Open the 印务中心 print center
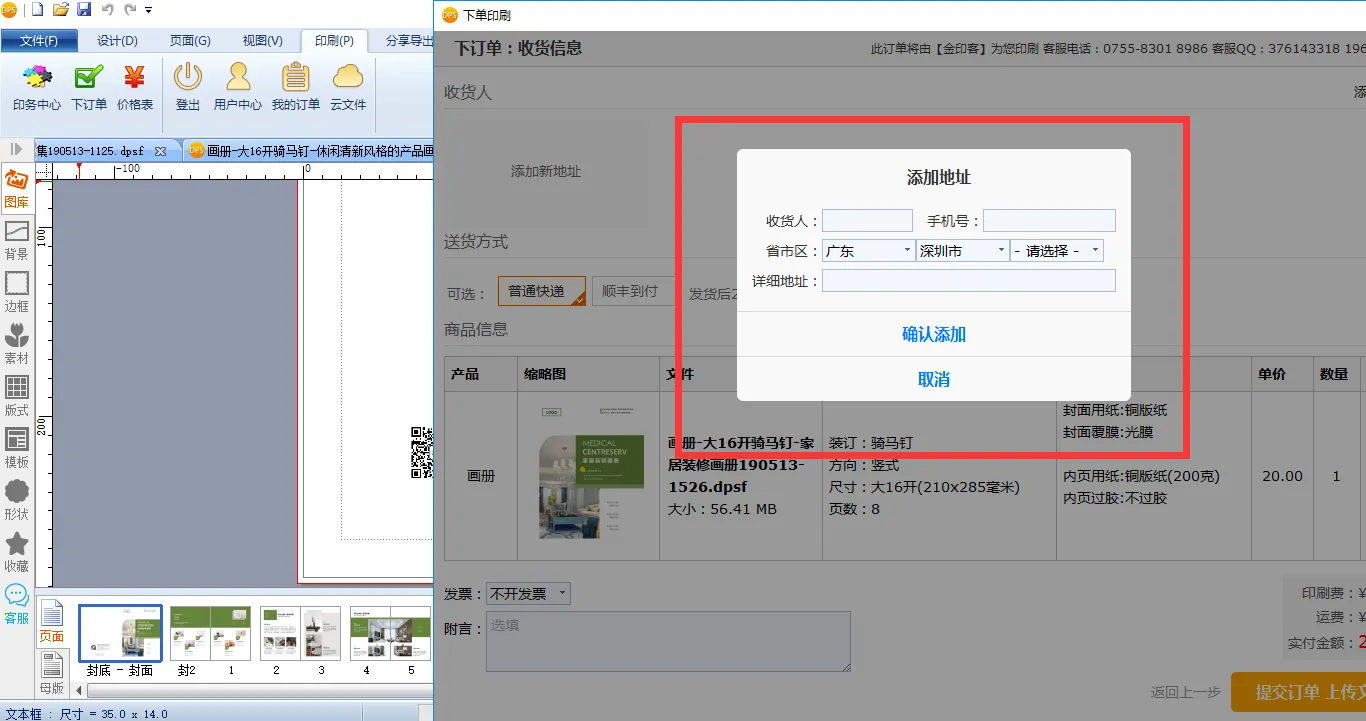The width and height of the screenshot is (1366, 721). coord(37,86)
